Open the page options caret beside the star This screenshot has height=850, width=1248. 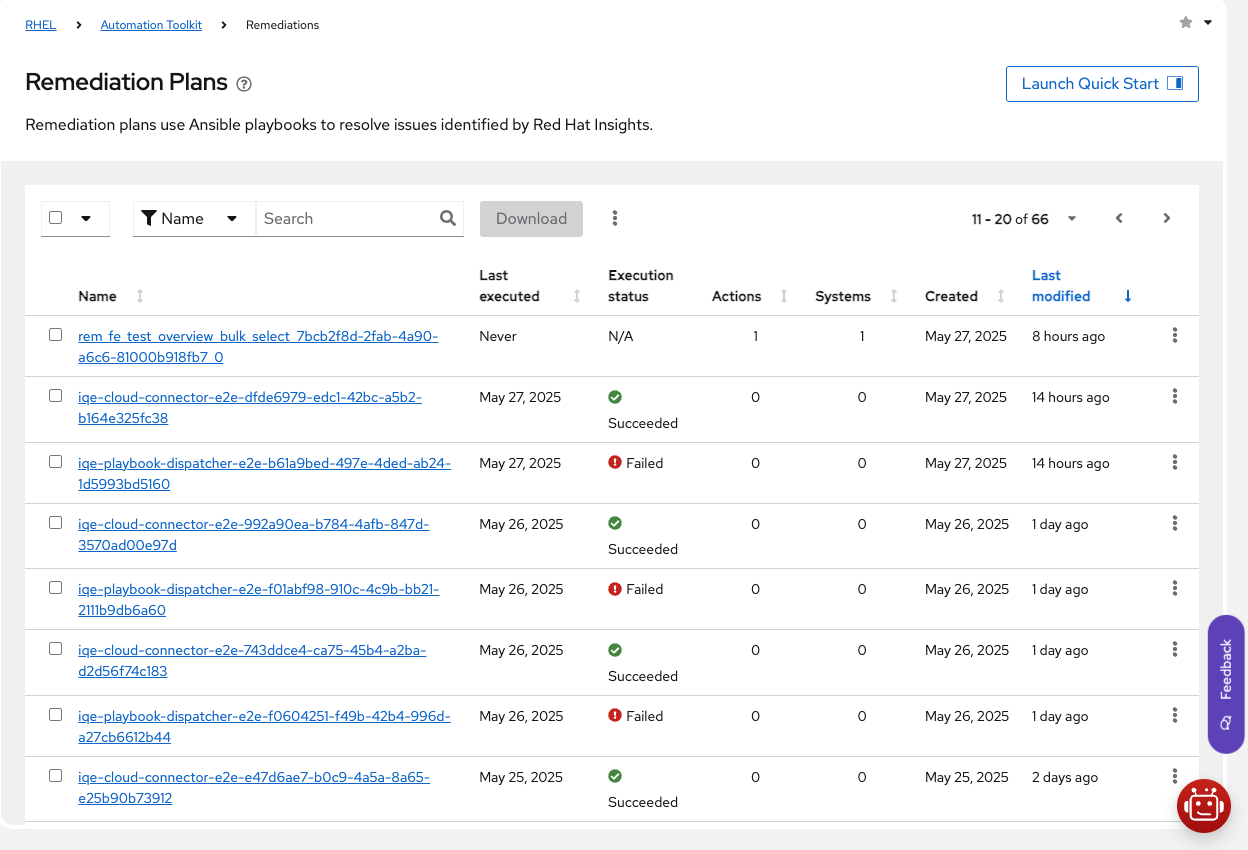tap(1208, 21)
